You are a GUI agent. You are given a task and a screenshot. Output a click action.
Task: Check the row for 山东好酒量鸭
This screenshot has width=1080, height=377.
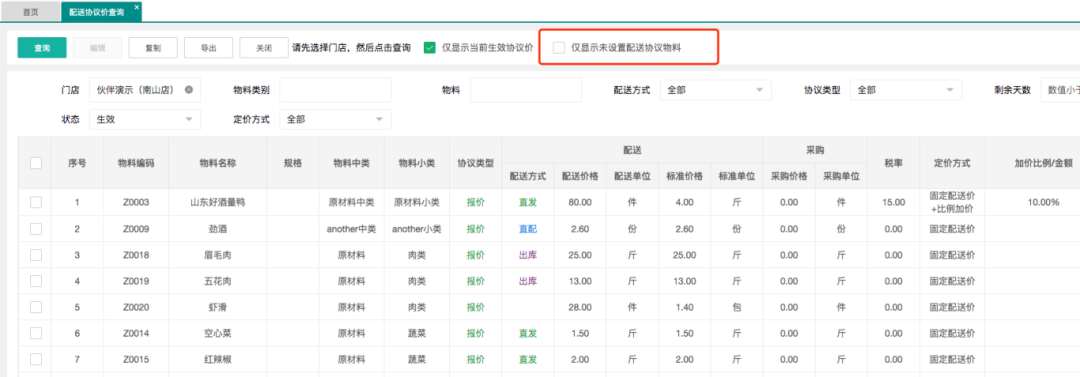point(36,202)
